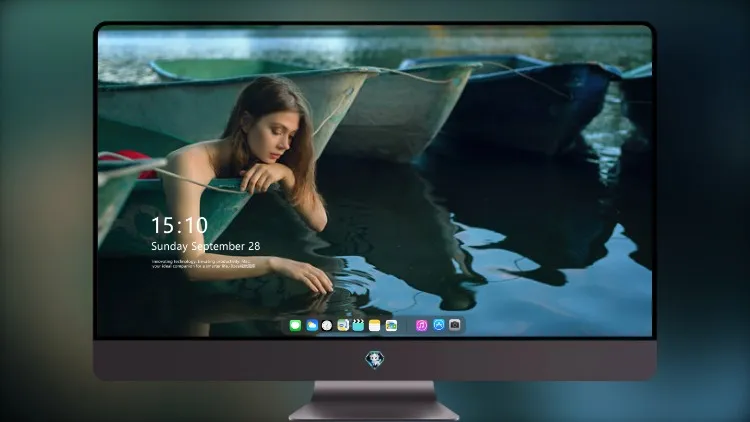
Task: Open the yellow Notes app in the dock
Action: pyautogui.click(x=375, y=326)
